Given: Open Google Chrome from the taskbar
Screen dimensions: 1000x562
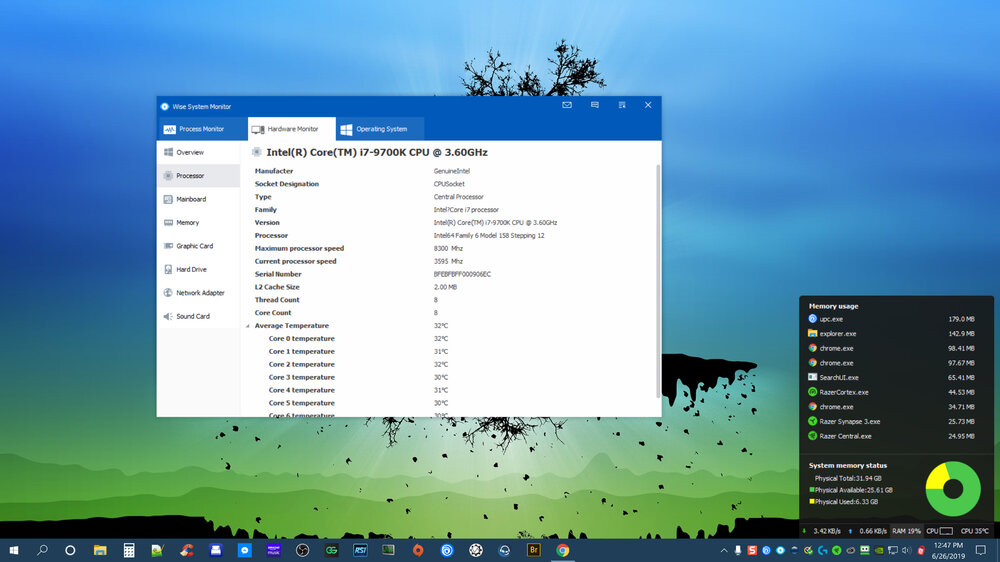Looking at the screenshot, I should pos(562,550).
